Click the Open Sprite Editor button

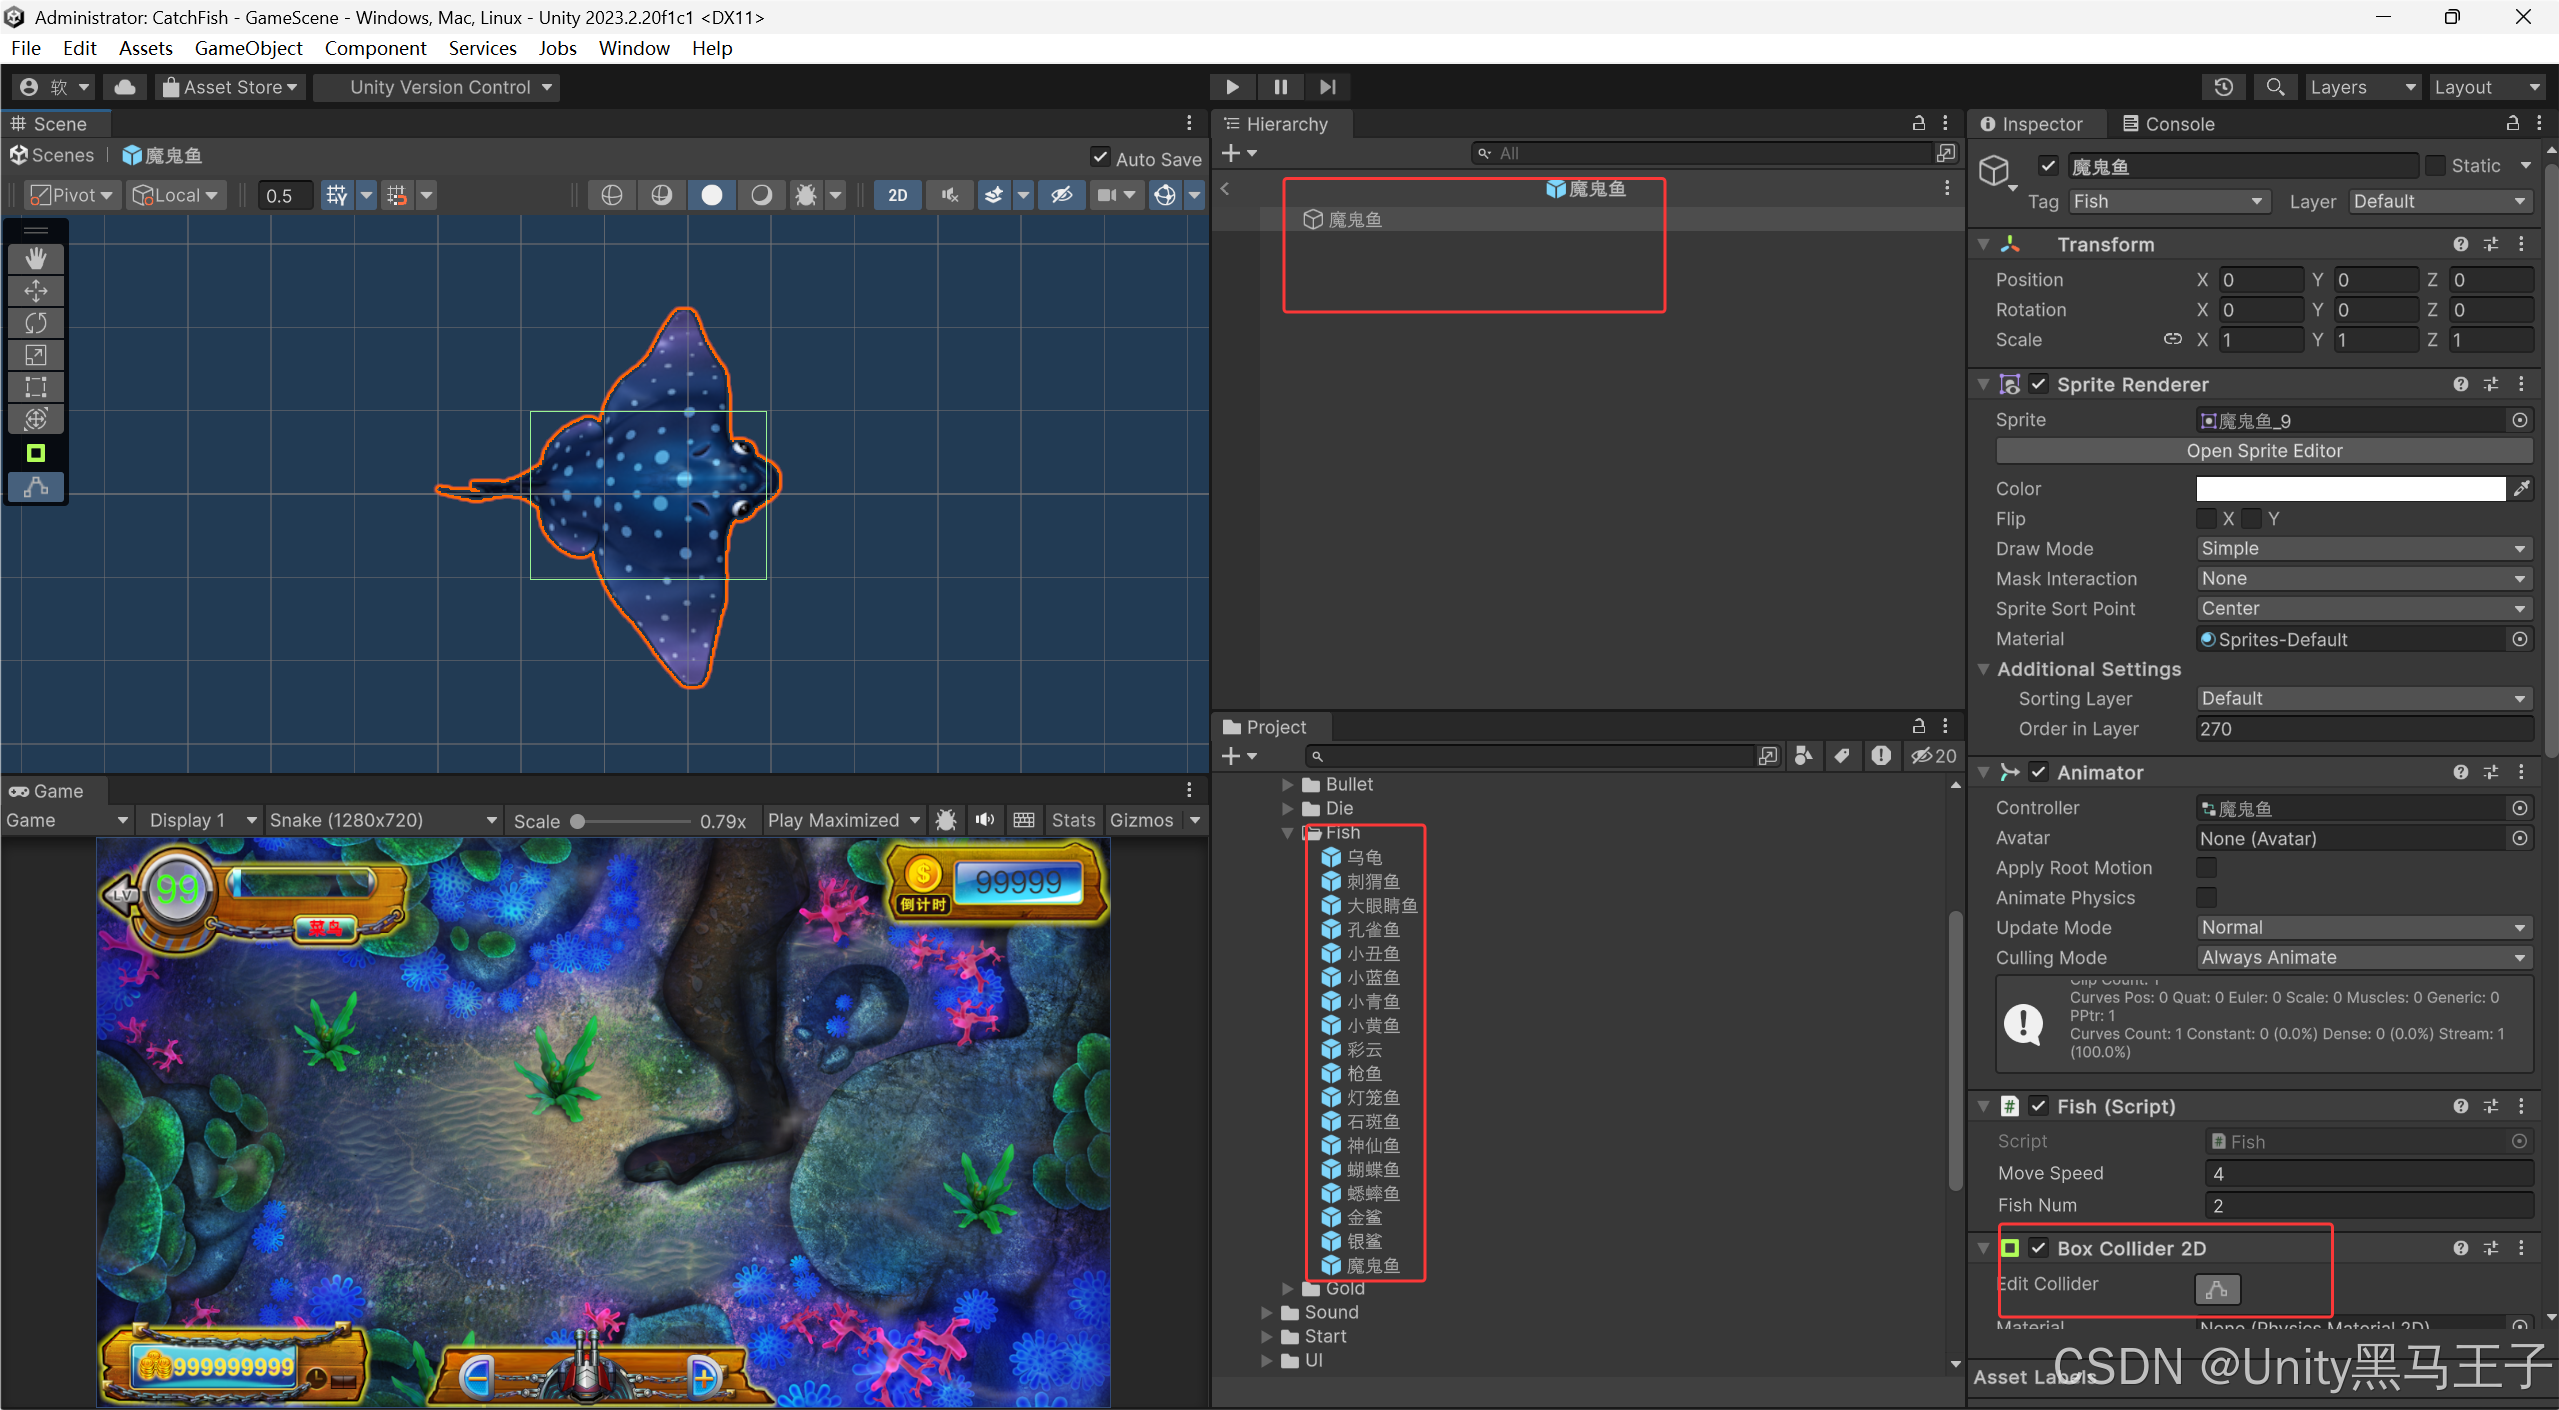tap(2263, 450)
